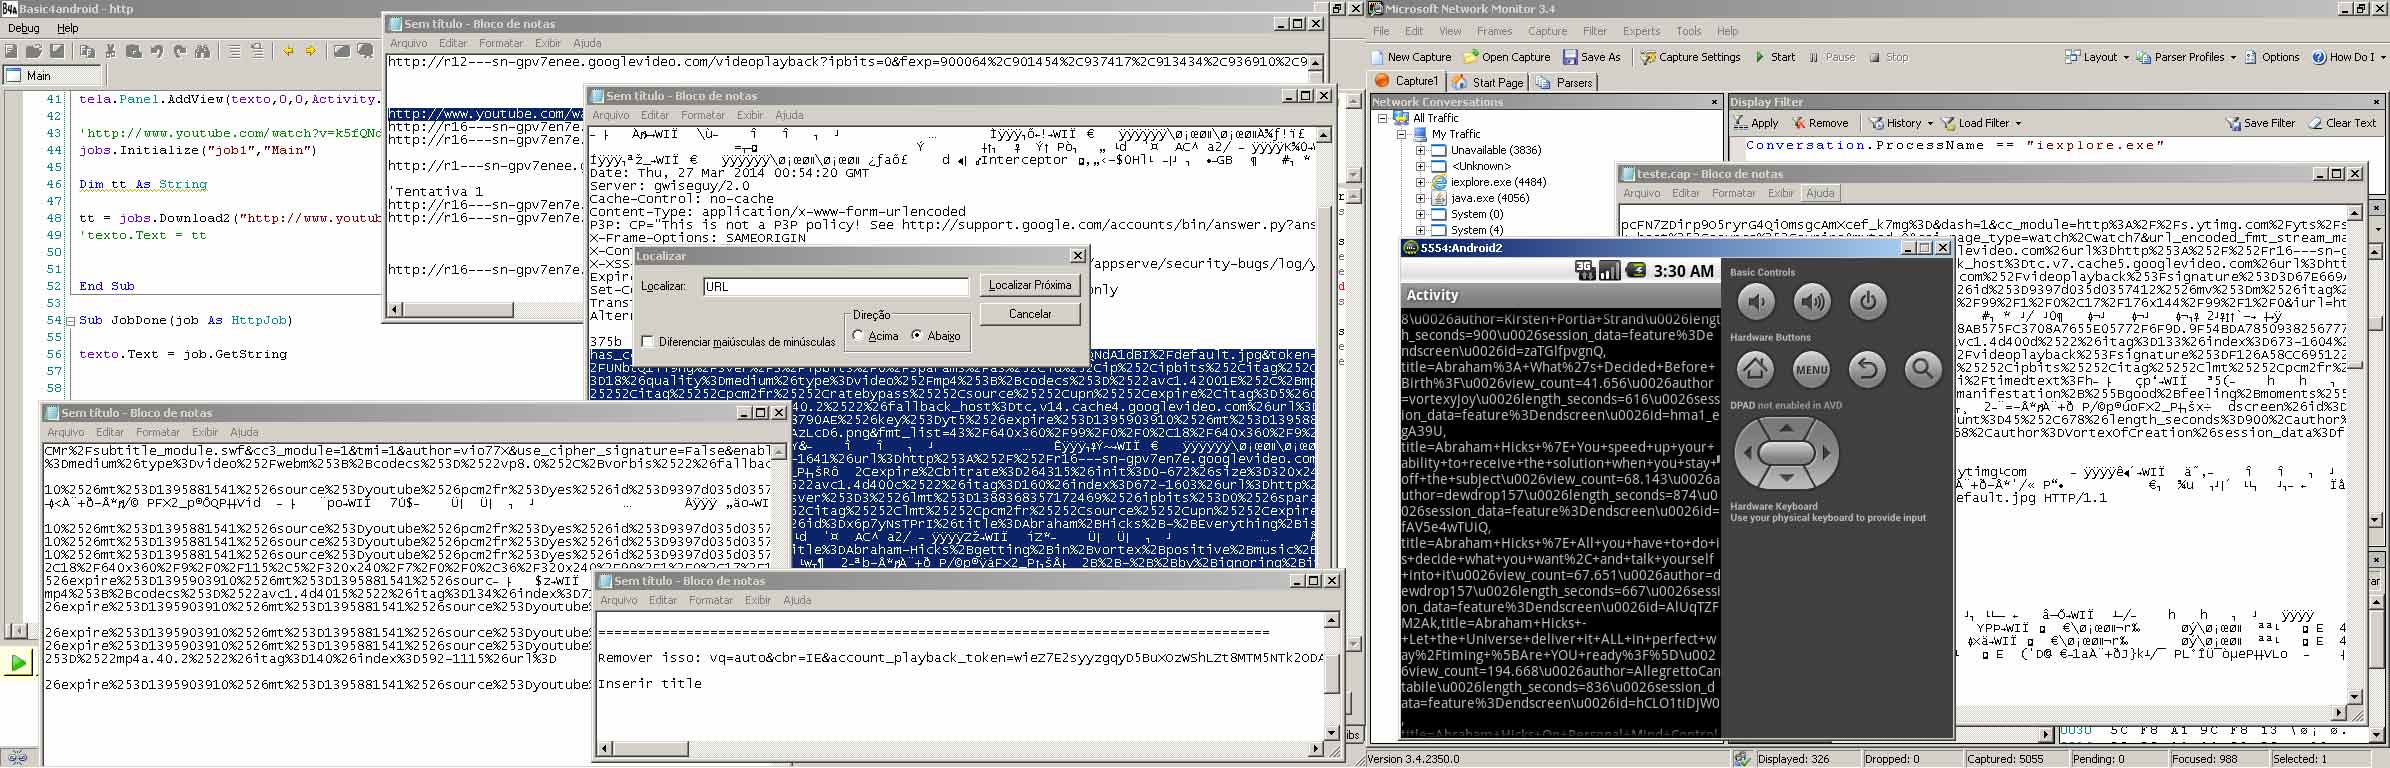
Task: Open the Frames menu in Network Monitor
Action: pos(1494,31)
